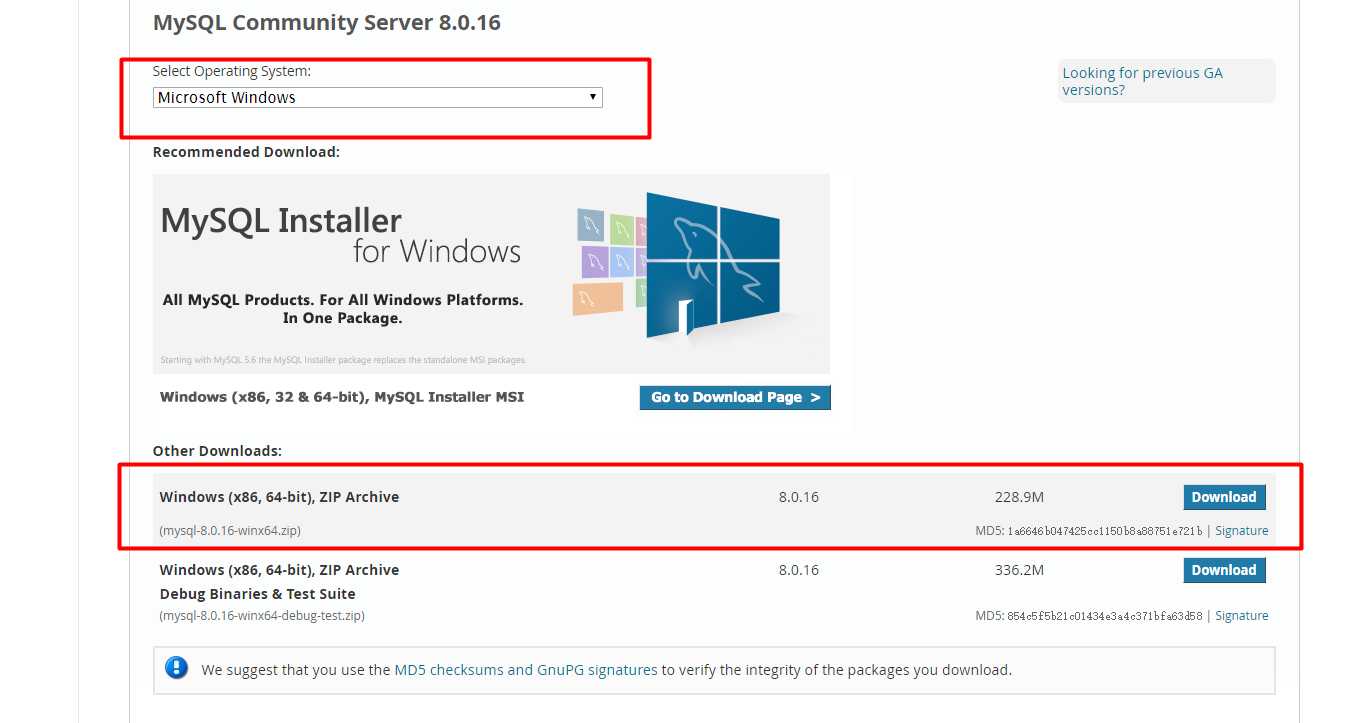
Task: Click the MySQL Community Server 8.0.16 heading
Action: (327, 21)
